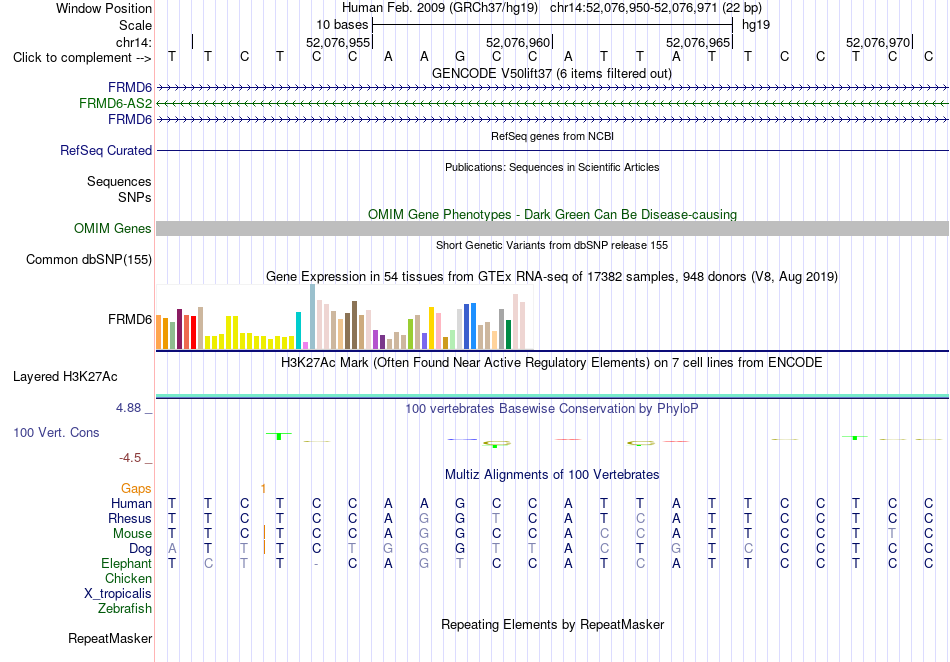Viewport: 950px width, 662px height.
Task: Click the FRMD6 label beside GTEx bar chart
Action: [x=130, y=319]
